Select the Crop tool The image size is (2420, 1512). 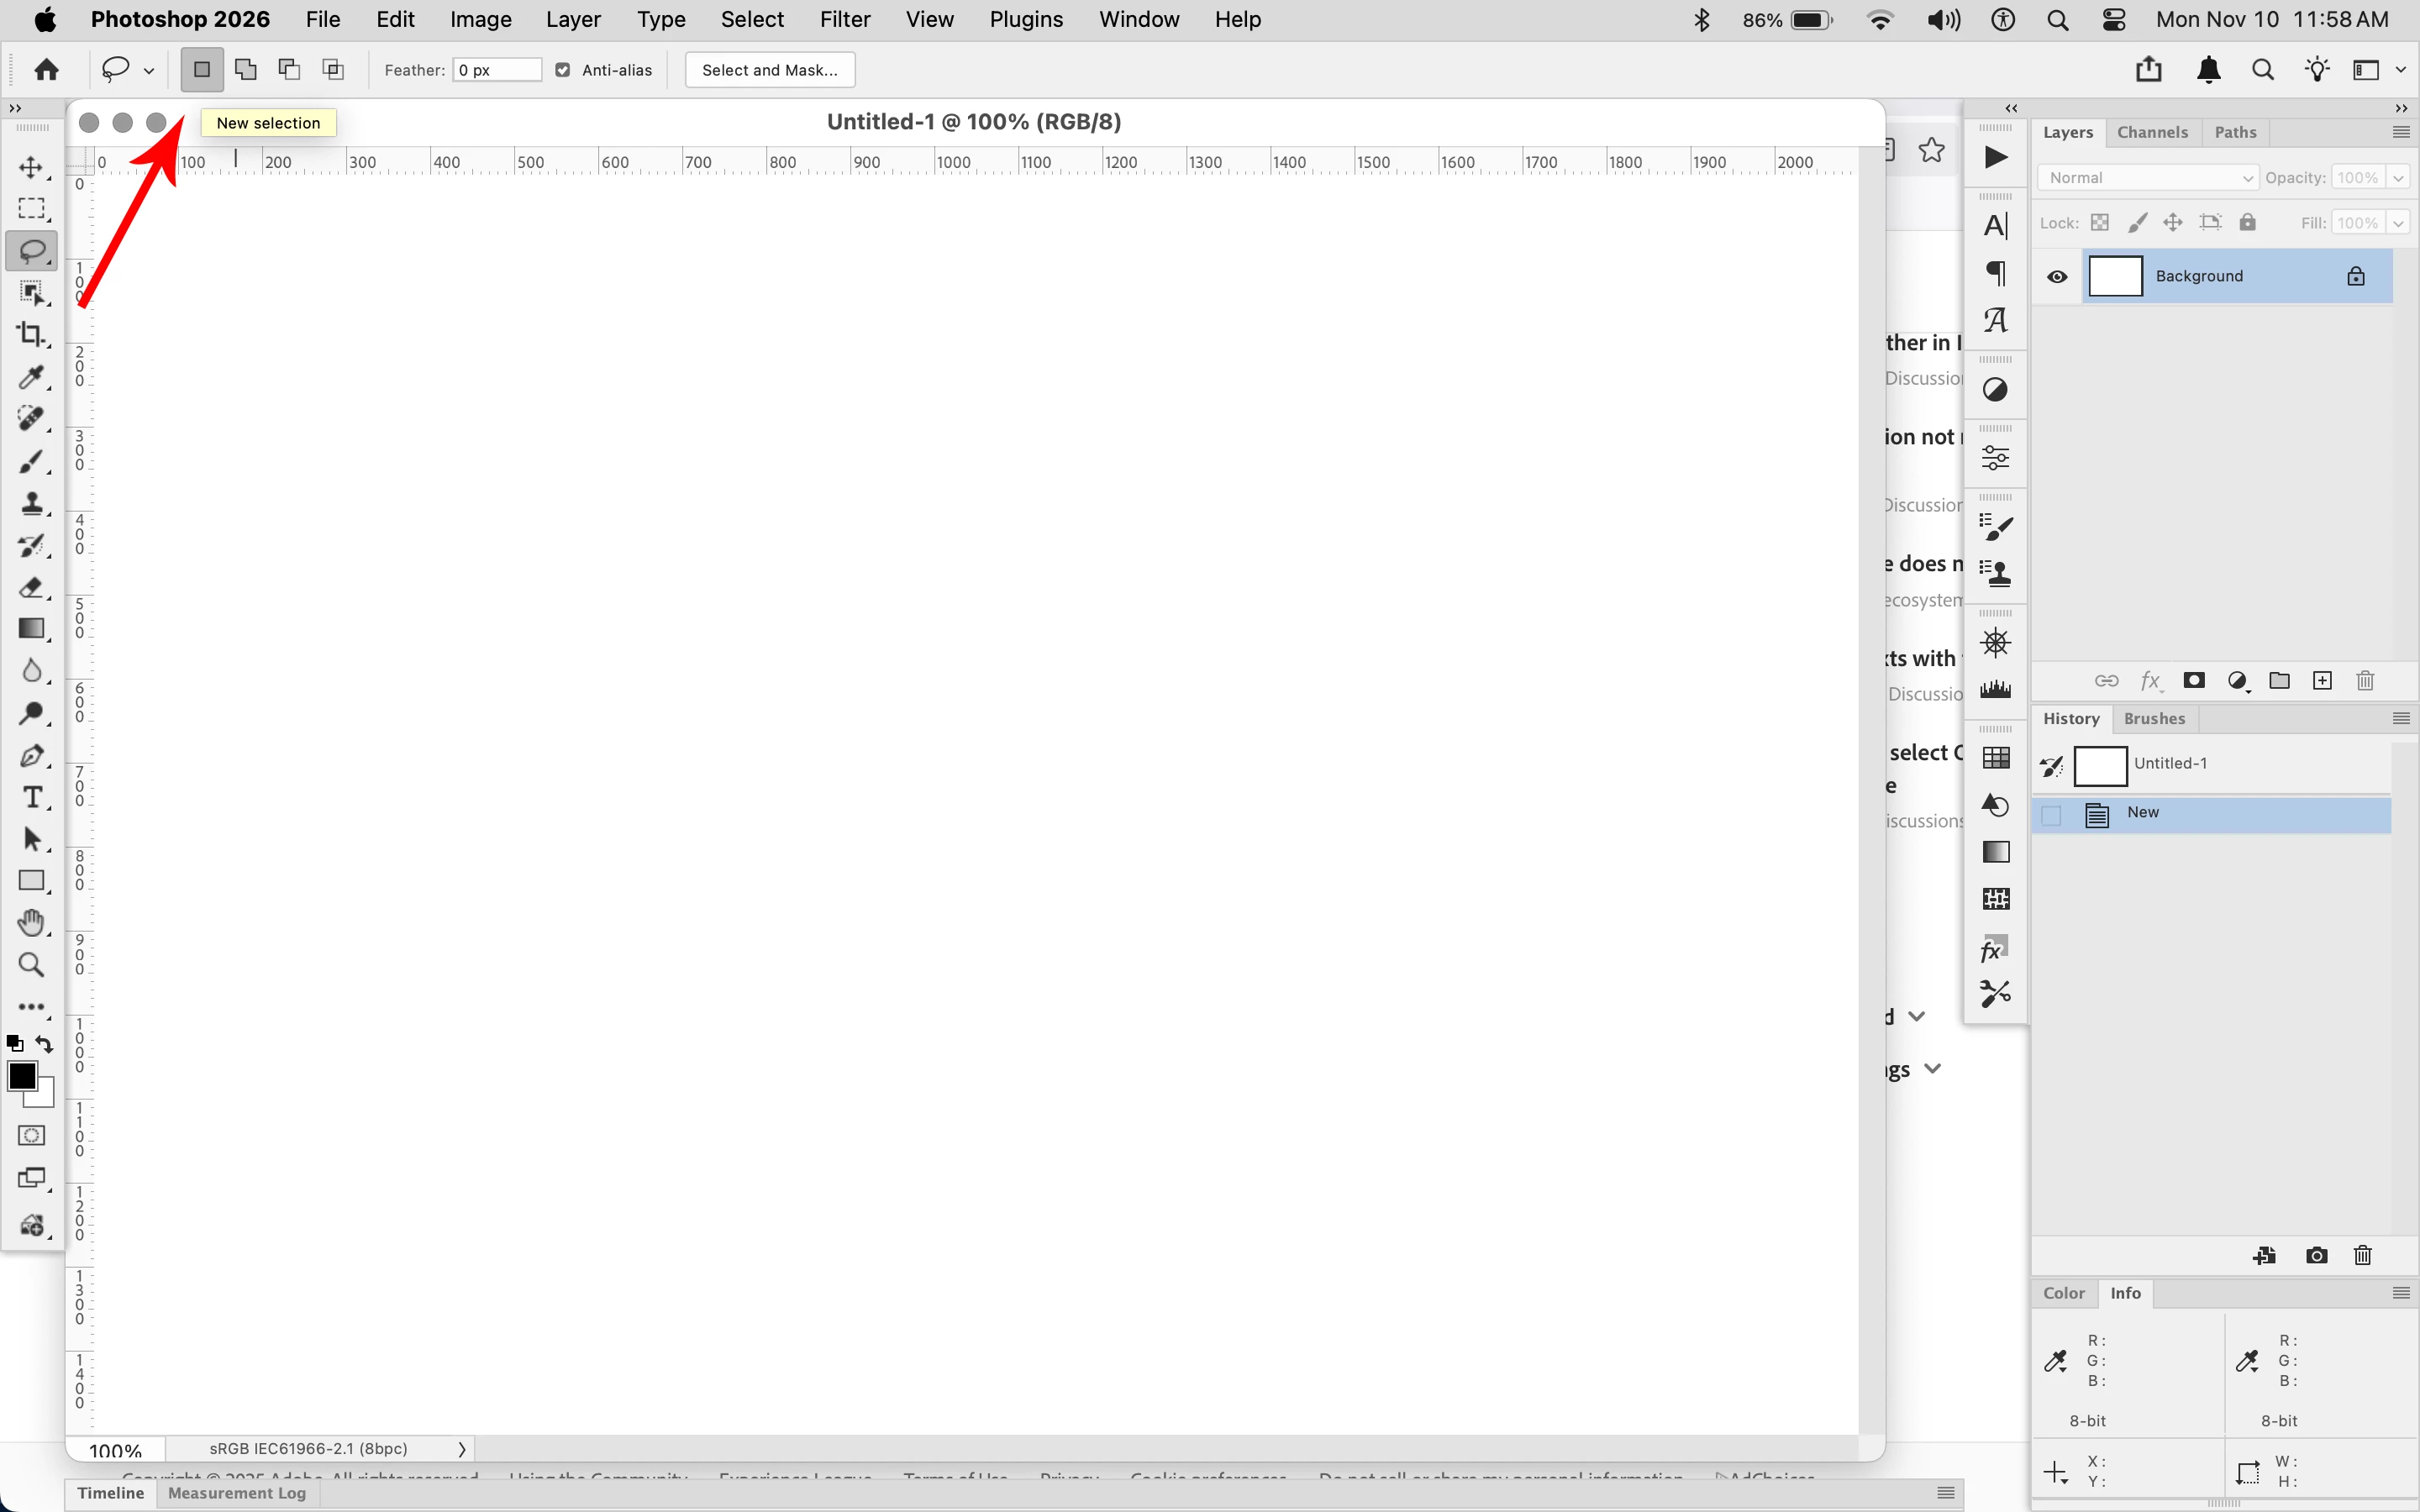(x=31, y=334)
